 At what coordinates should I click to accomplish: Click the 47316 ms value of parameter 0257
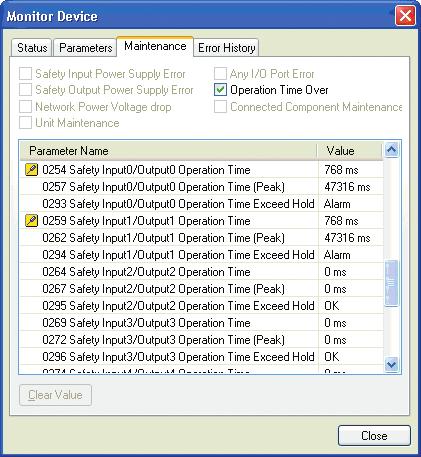tap(347, 187)
